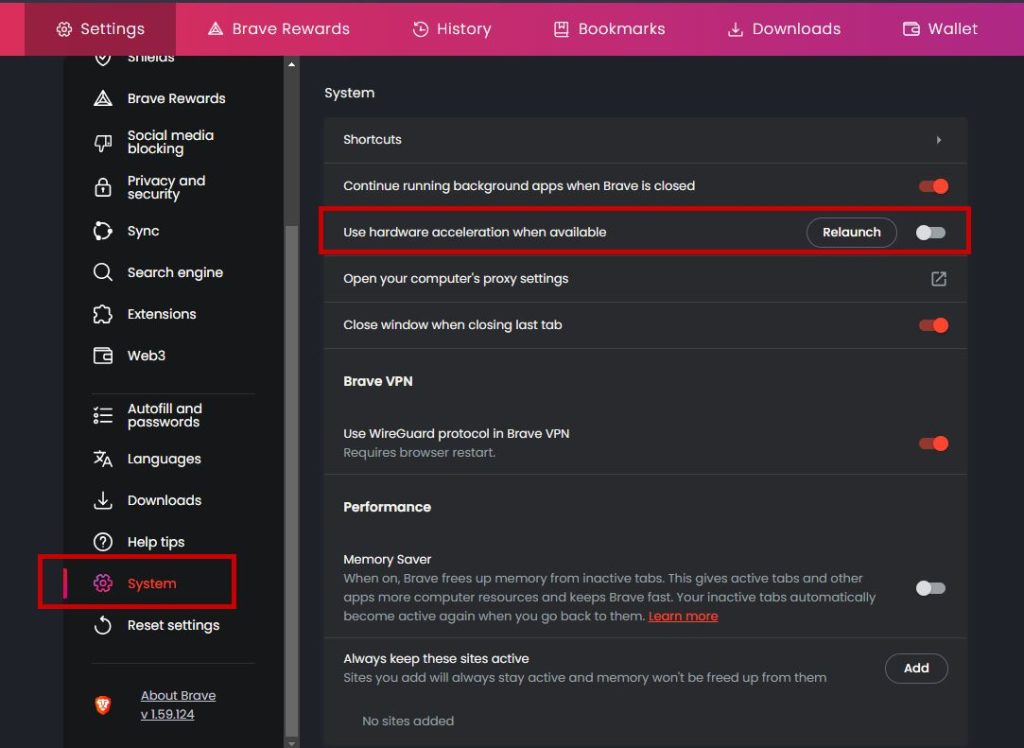Click the Sync circular arrows icon
Image resolution: width=1024 pixels, height=748 pixels.
click(103, 231)
